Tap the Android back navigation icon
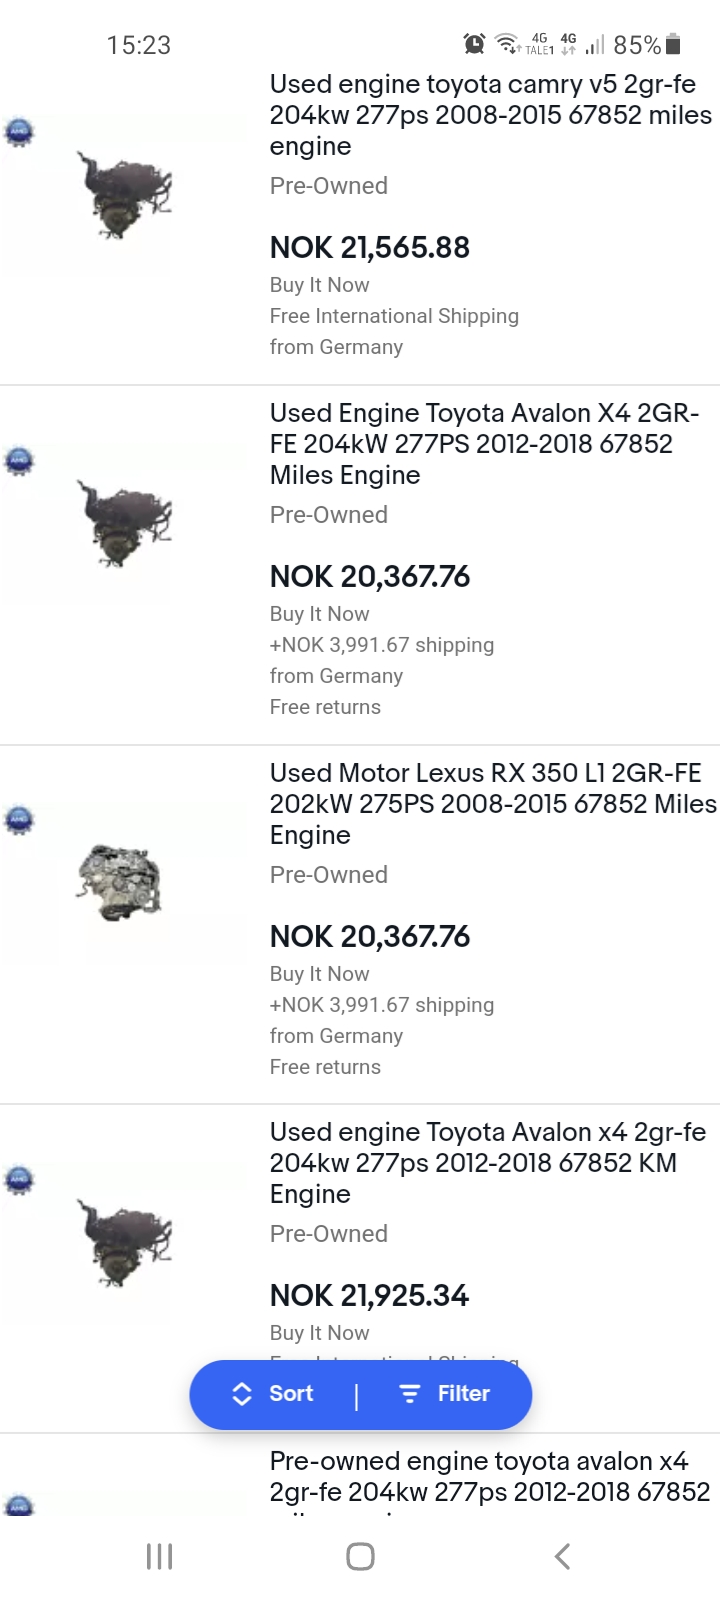 tap(562, 1556)
